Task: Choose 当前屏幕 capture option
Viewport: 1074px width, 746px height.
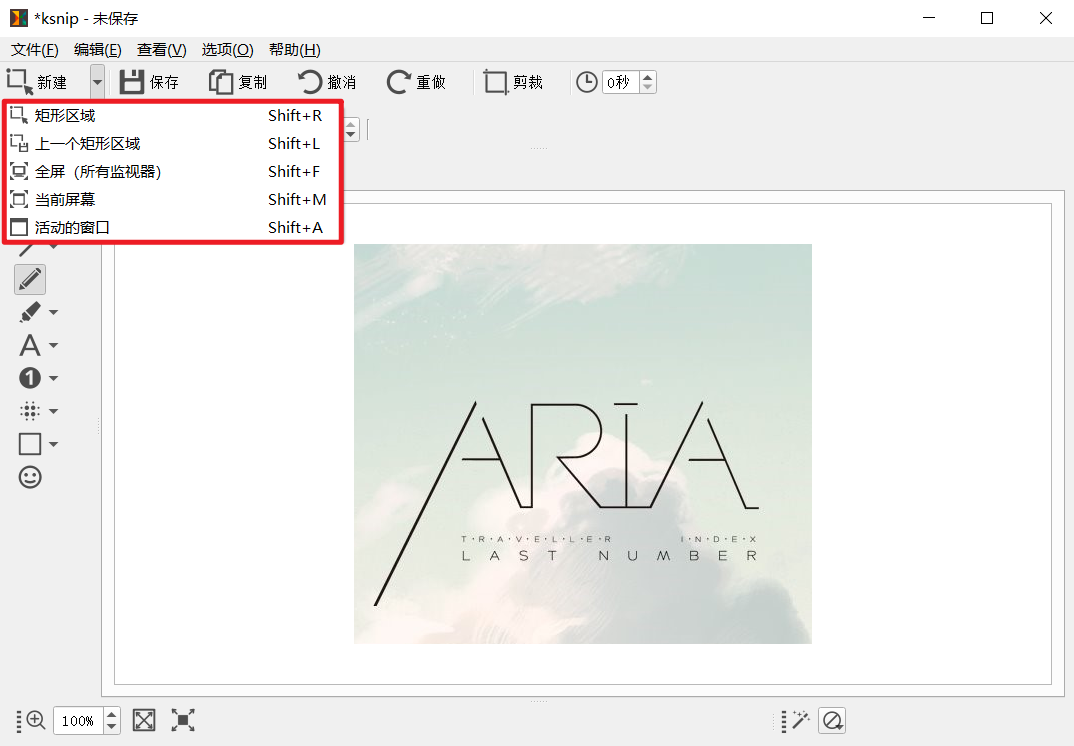Action: pyautogui.click(x=173, y=200)
